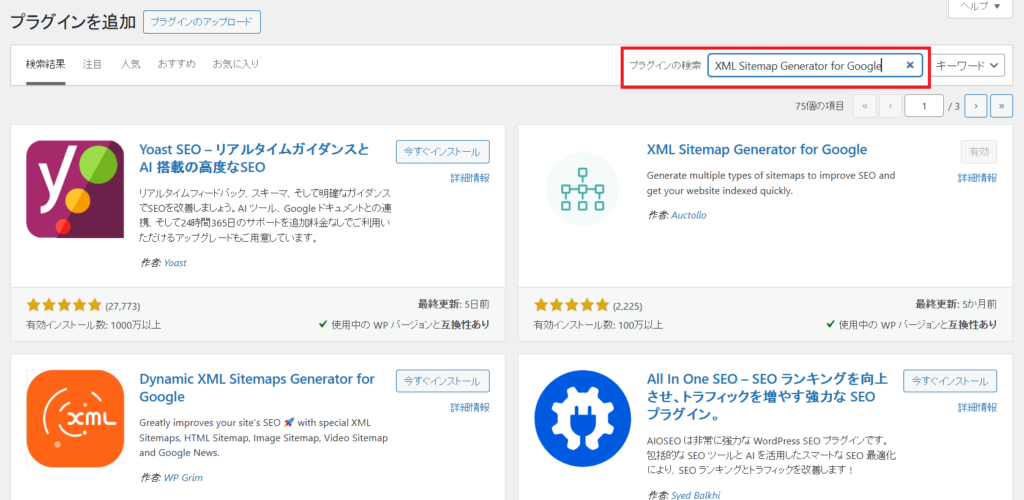Open 詳細情報 for XML Sitemap Generator
Screen dimensions: 1024x500
tap(977, 178)
